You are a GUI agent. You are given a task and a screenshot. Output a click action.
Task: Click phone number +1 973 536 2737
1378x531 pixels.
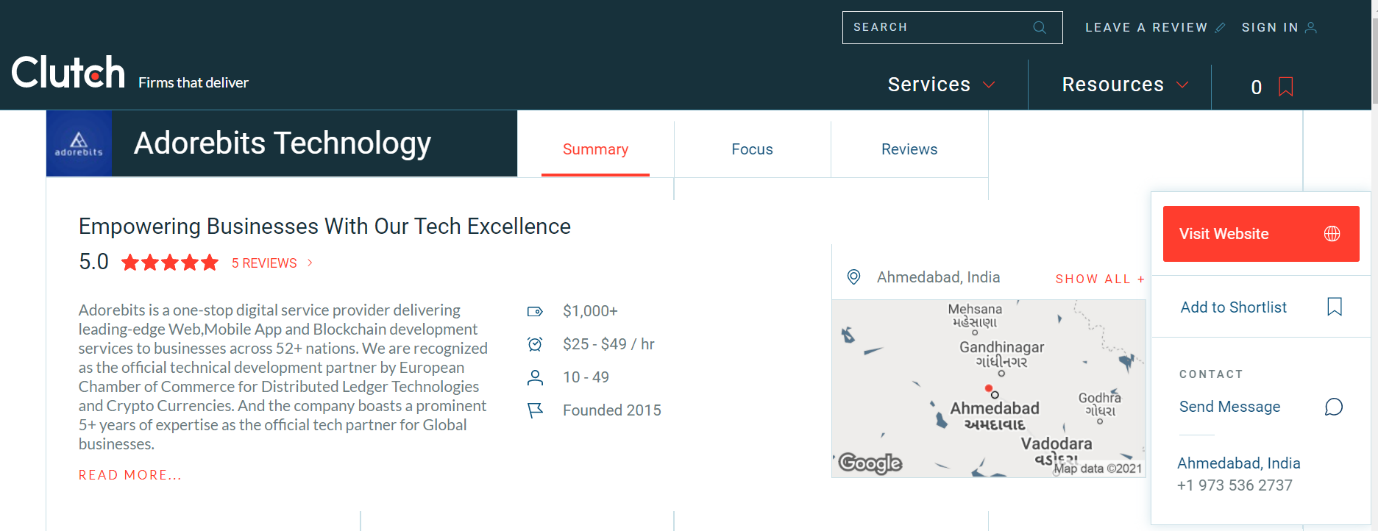pyautogui.click(x=1235, y=485)
